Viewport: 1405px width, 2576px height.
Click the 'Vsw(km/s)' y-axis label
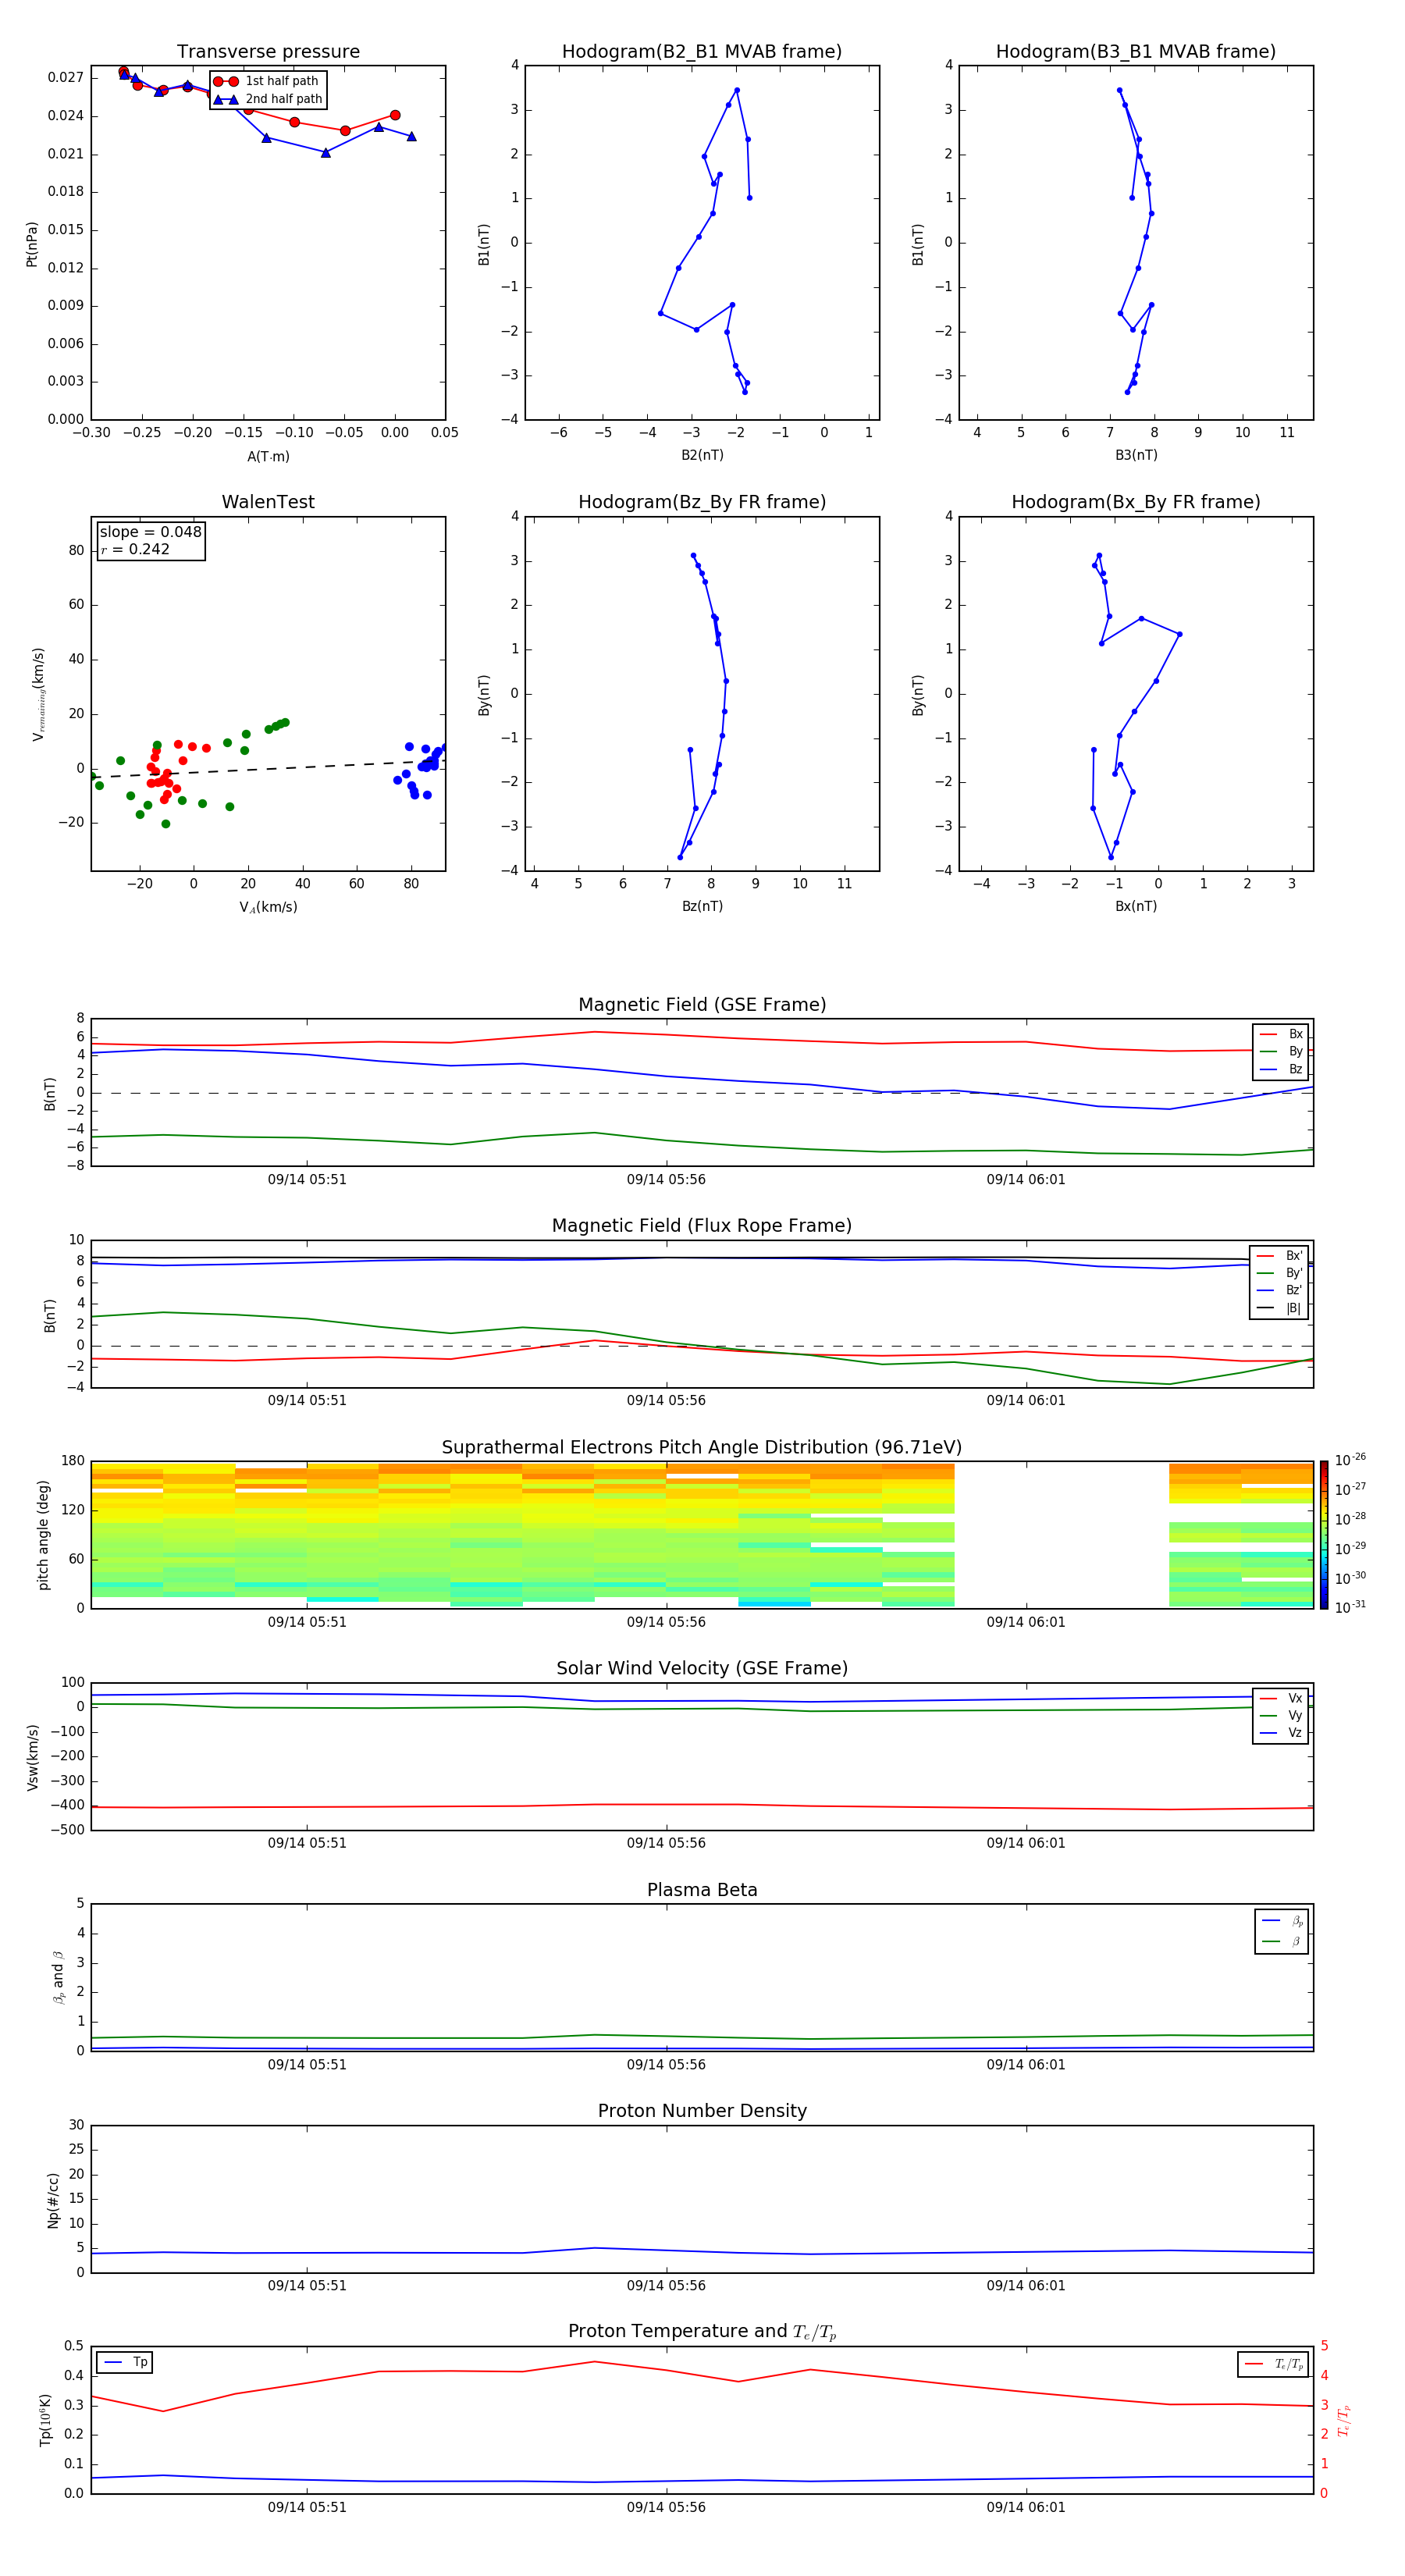tap(33, 1757)
